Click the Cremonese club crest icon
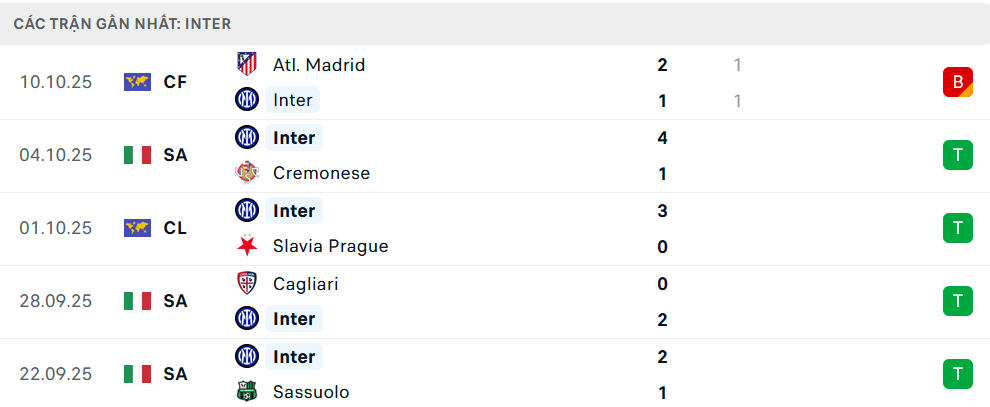 [x=246, y=173]
